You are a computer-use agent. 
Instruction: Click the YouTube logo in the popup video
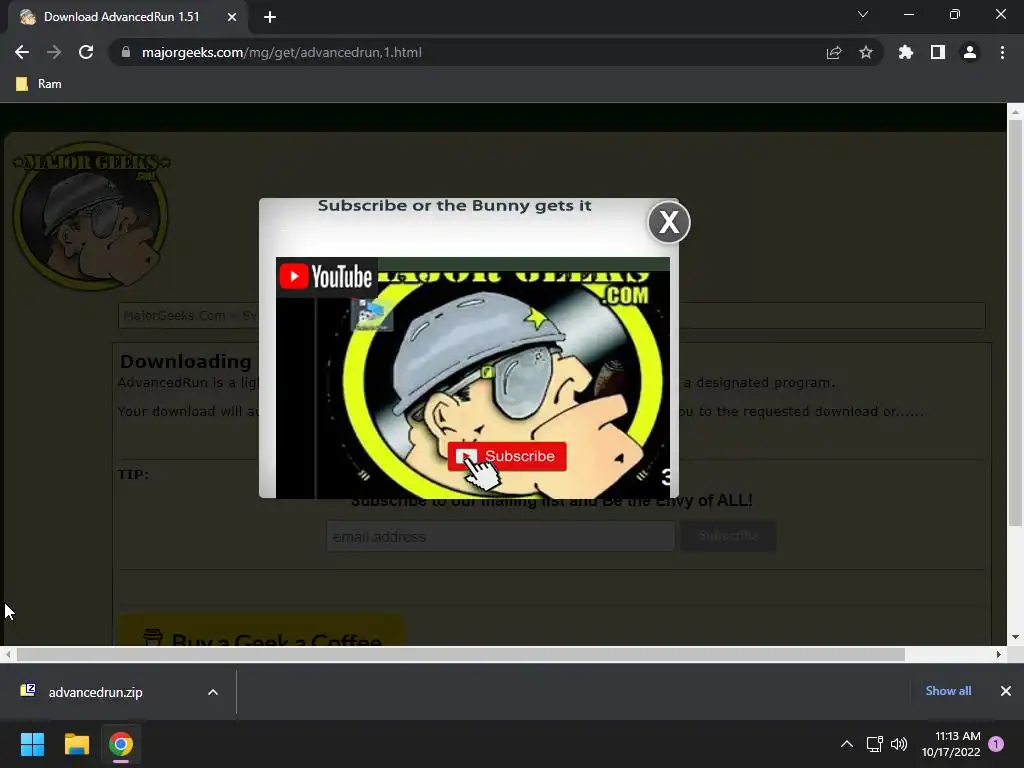tap(326, 276)
